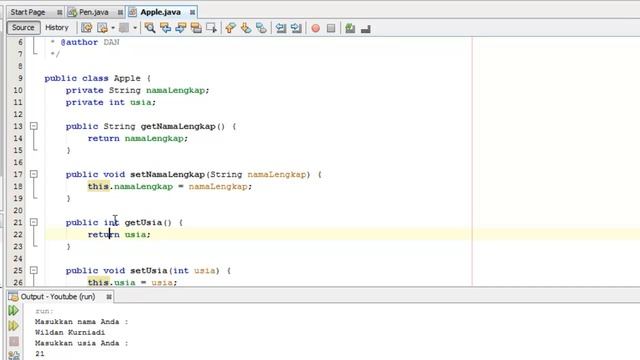
Task: Click the Java file icon on Apple.java tab
Action: click(133, 12)
